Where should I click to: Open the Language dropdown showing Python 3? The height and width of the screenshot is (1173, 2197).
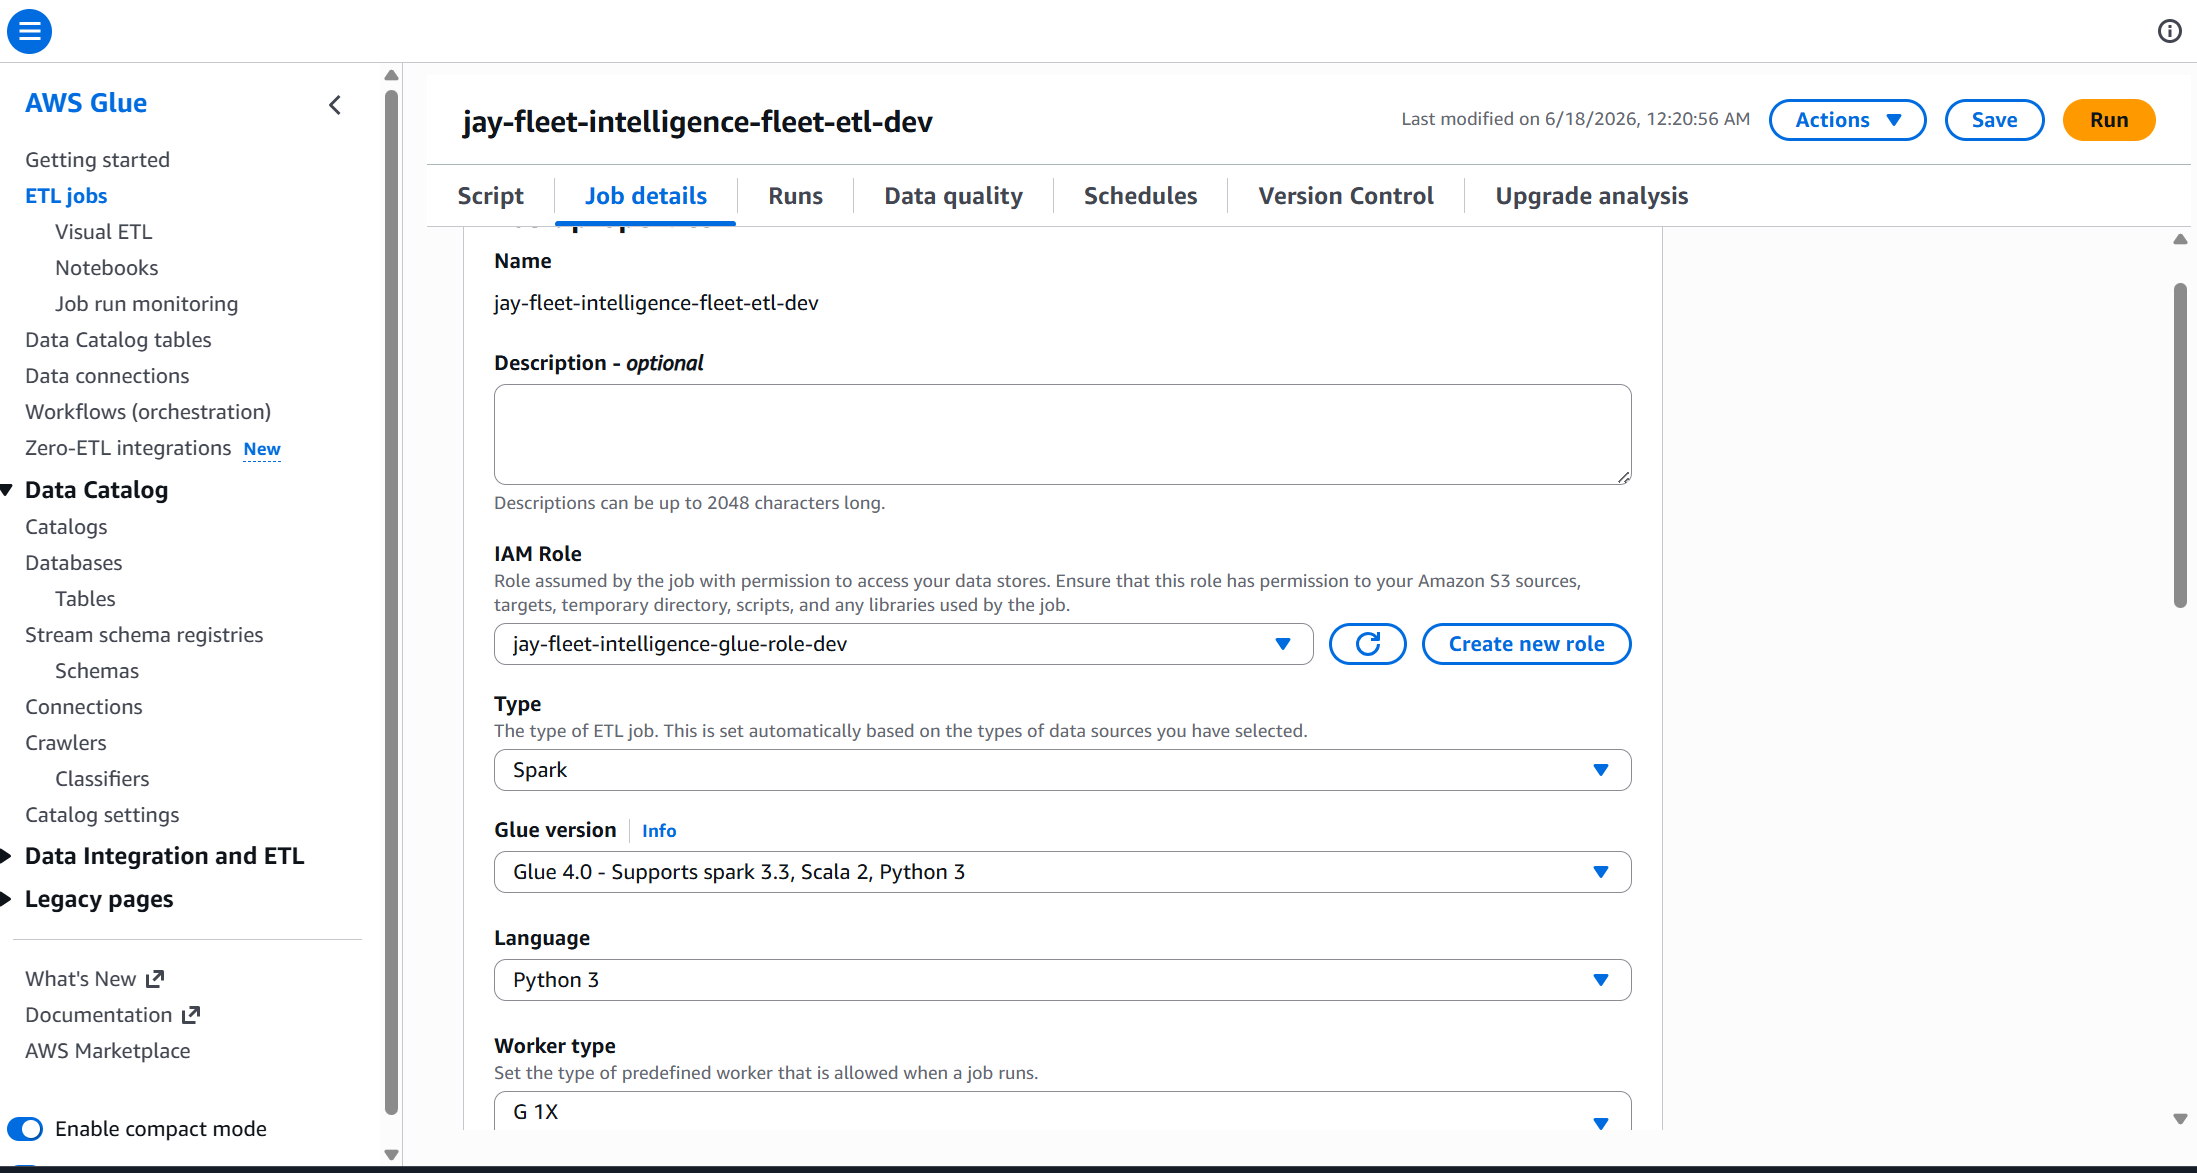pyautogui.click(x=1062, y=980)
